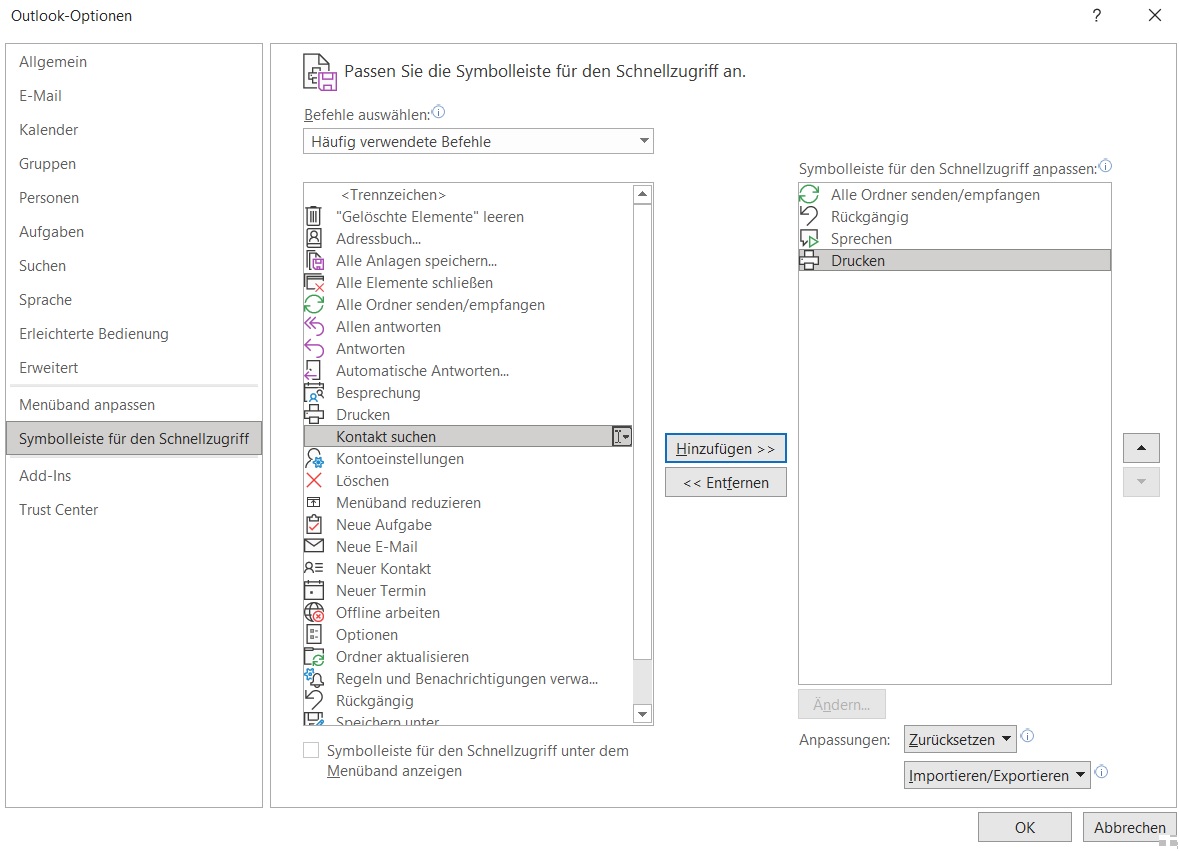Click the Optionen icon in commands list
1179x851 pixels.
click(x=314, y=634)
